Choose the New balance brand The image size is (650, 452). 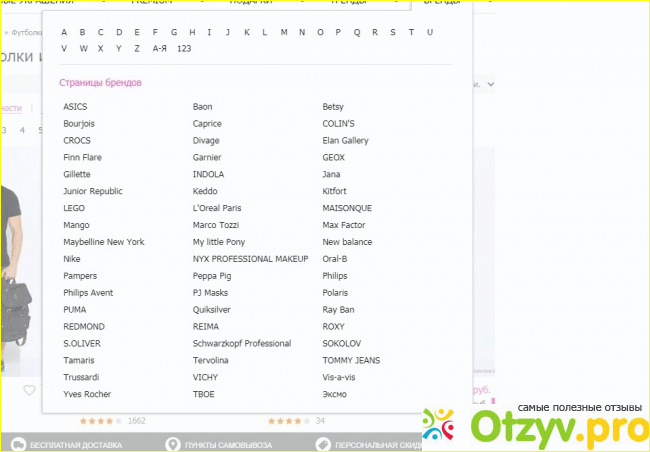[347, 242]
